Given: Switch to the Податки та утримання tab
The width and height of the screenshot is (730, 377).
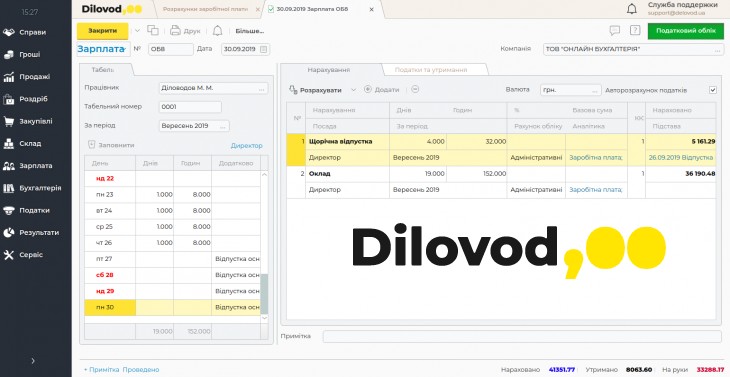Looking at the screenshot, I should tap(431, 70).
